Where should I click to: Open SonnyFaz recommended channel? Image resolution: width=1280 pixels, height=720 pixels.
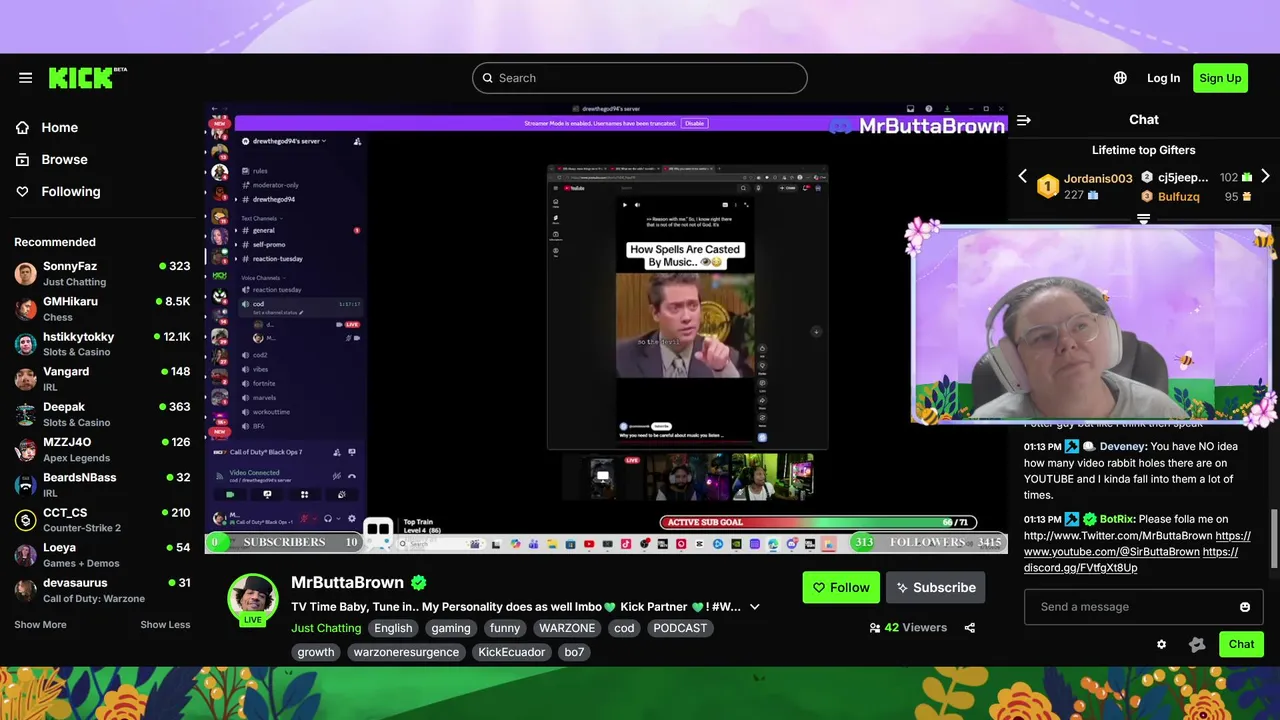coord(102,274)
